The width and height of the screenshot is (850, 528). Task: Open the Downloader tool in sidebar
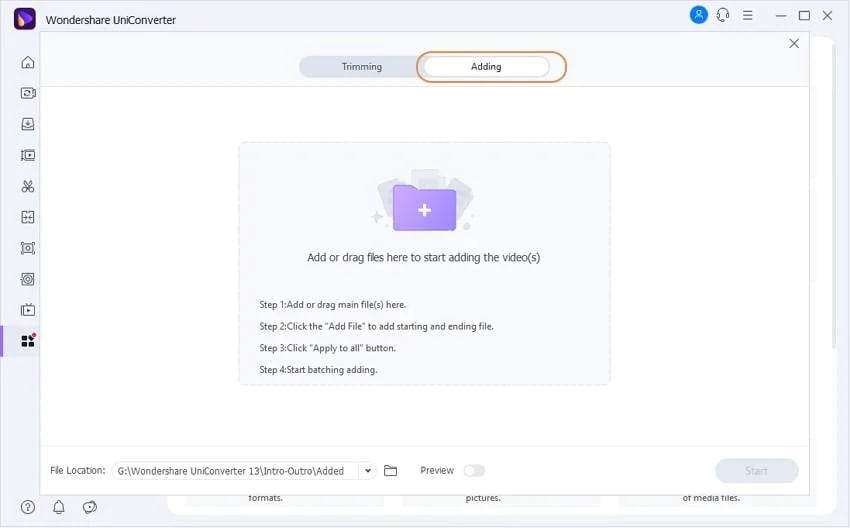click(x=28, y=124)
